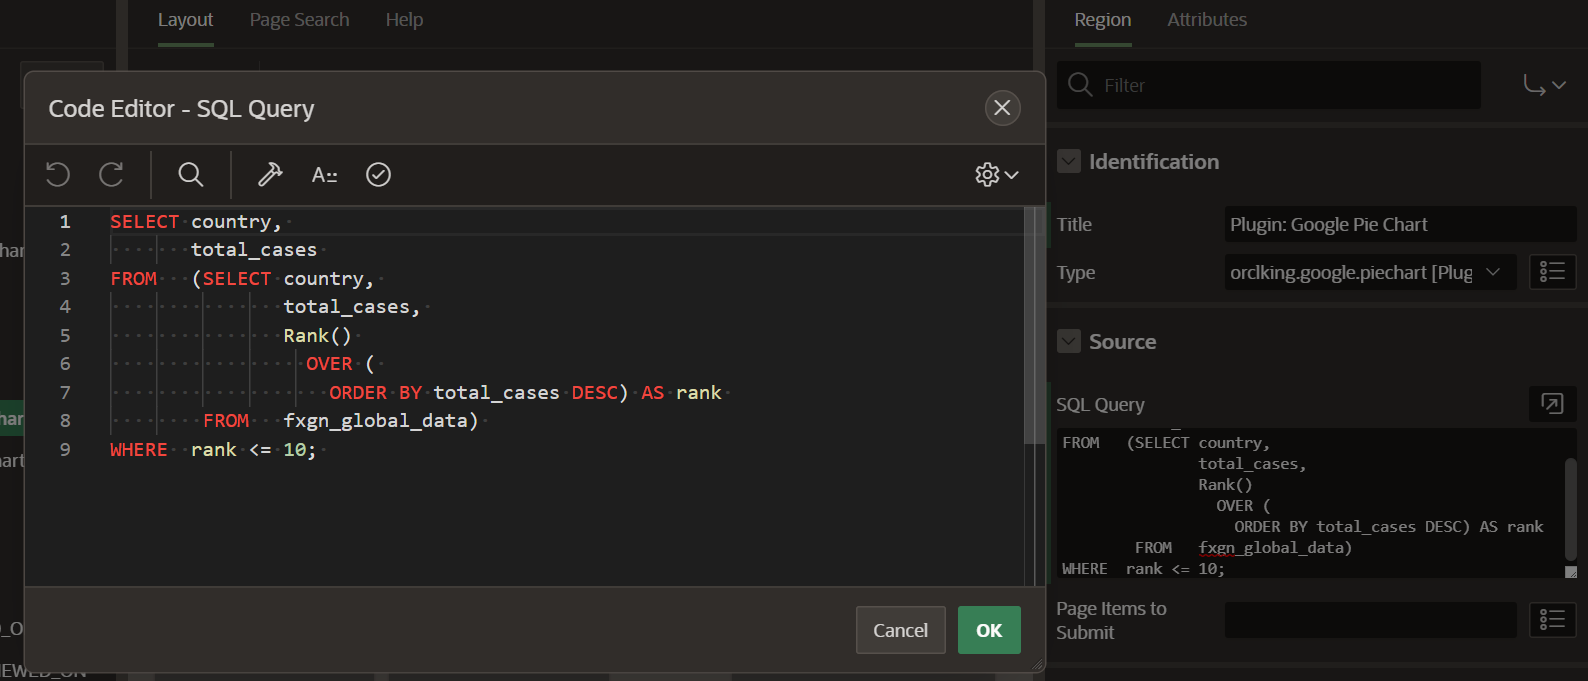The height and width of the screenshot is (681, 1588).
Task: Switch to the Attributes tab
Action: coord(1207,20)
